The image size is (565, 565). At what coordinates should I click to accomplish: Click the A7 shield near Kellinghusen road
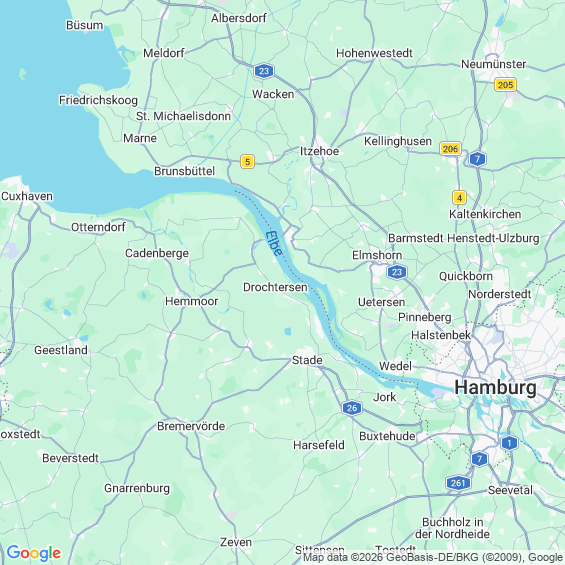[477, 159]
